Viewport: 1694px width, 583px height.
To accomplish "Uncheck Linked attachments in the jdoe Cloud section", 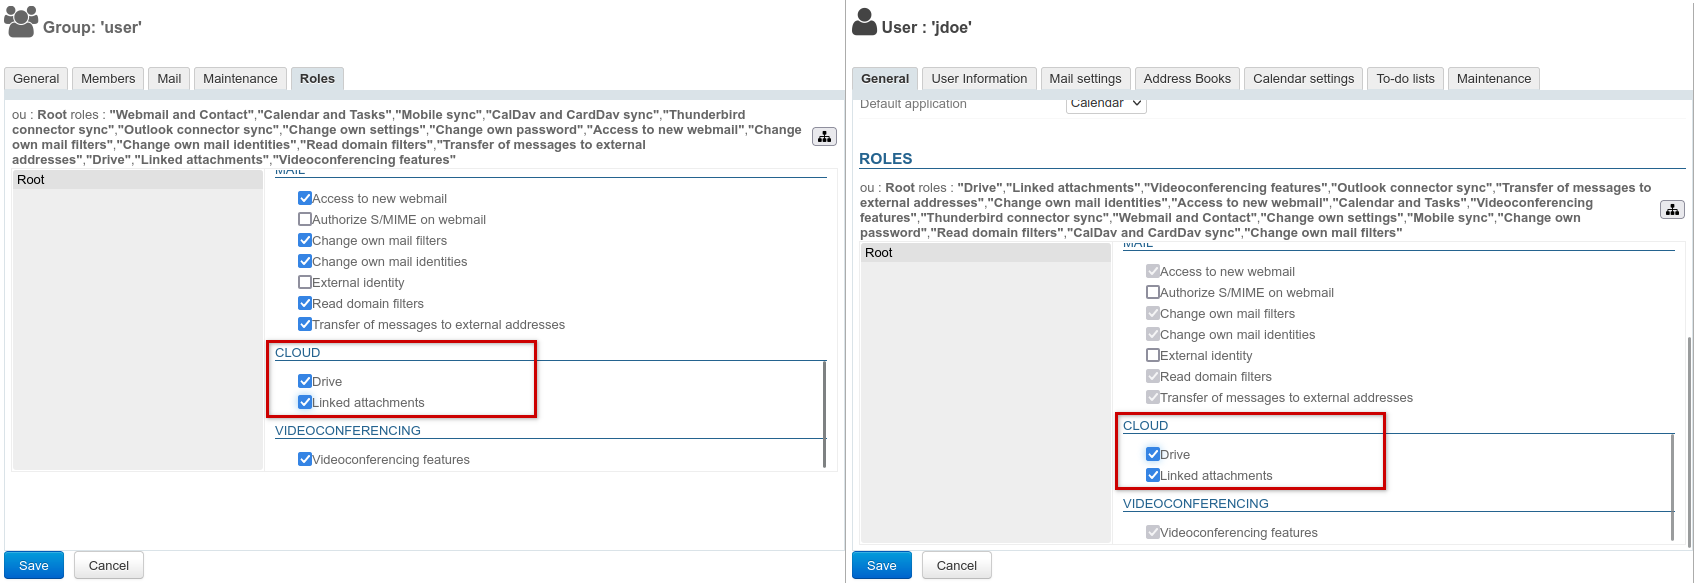I will point(1153,475).
